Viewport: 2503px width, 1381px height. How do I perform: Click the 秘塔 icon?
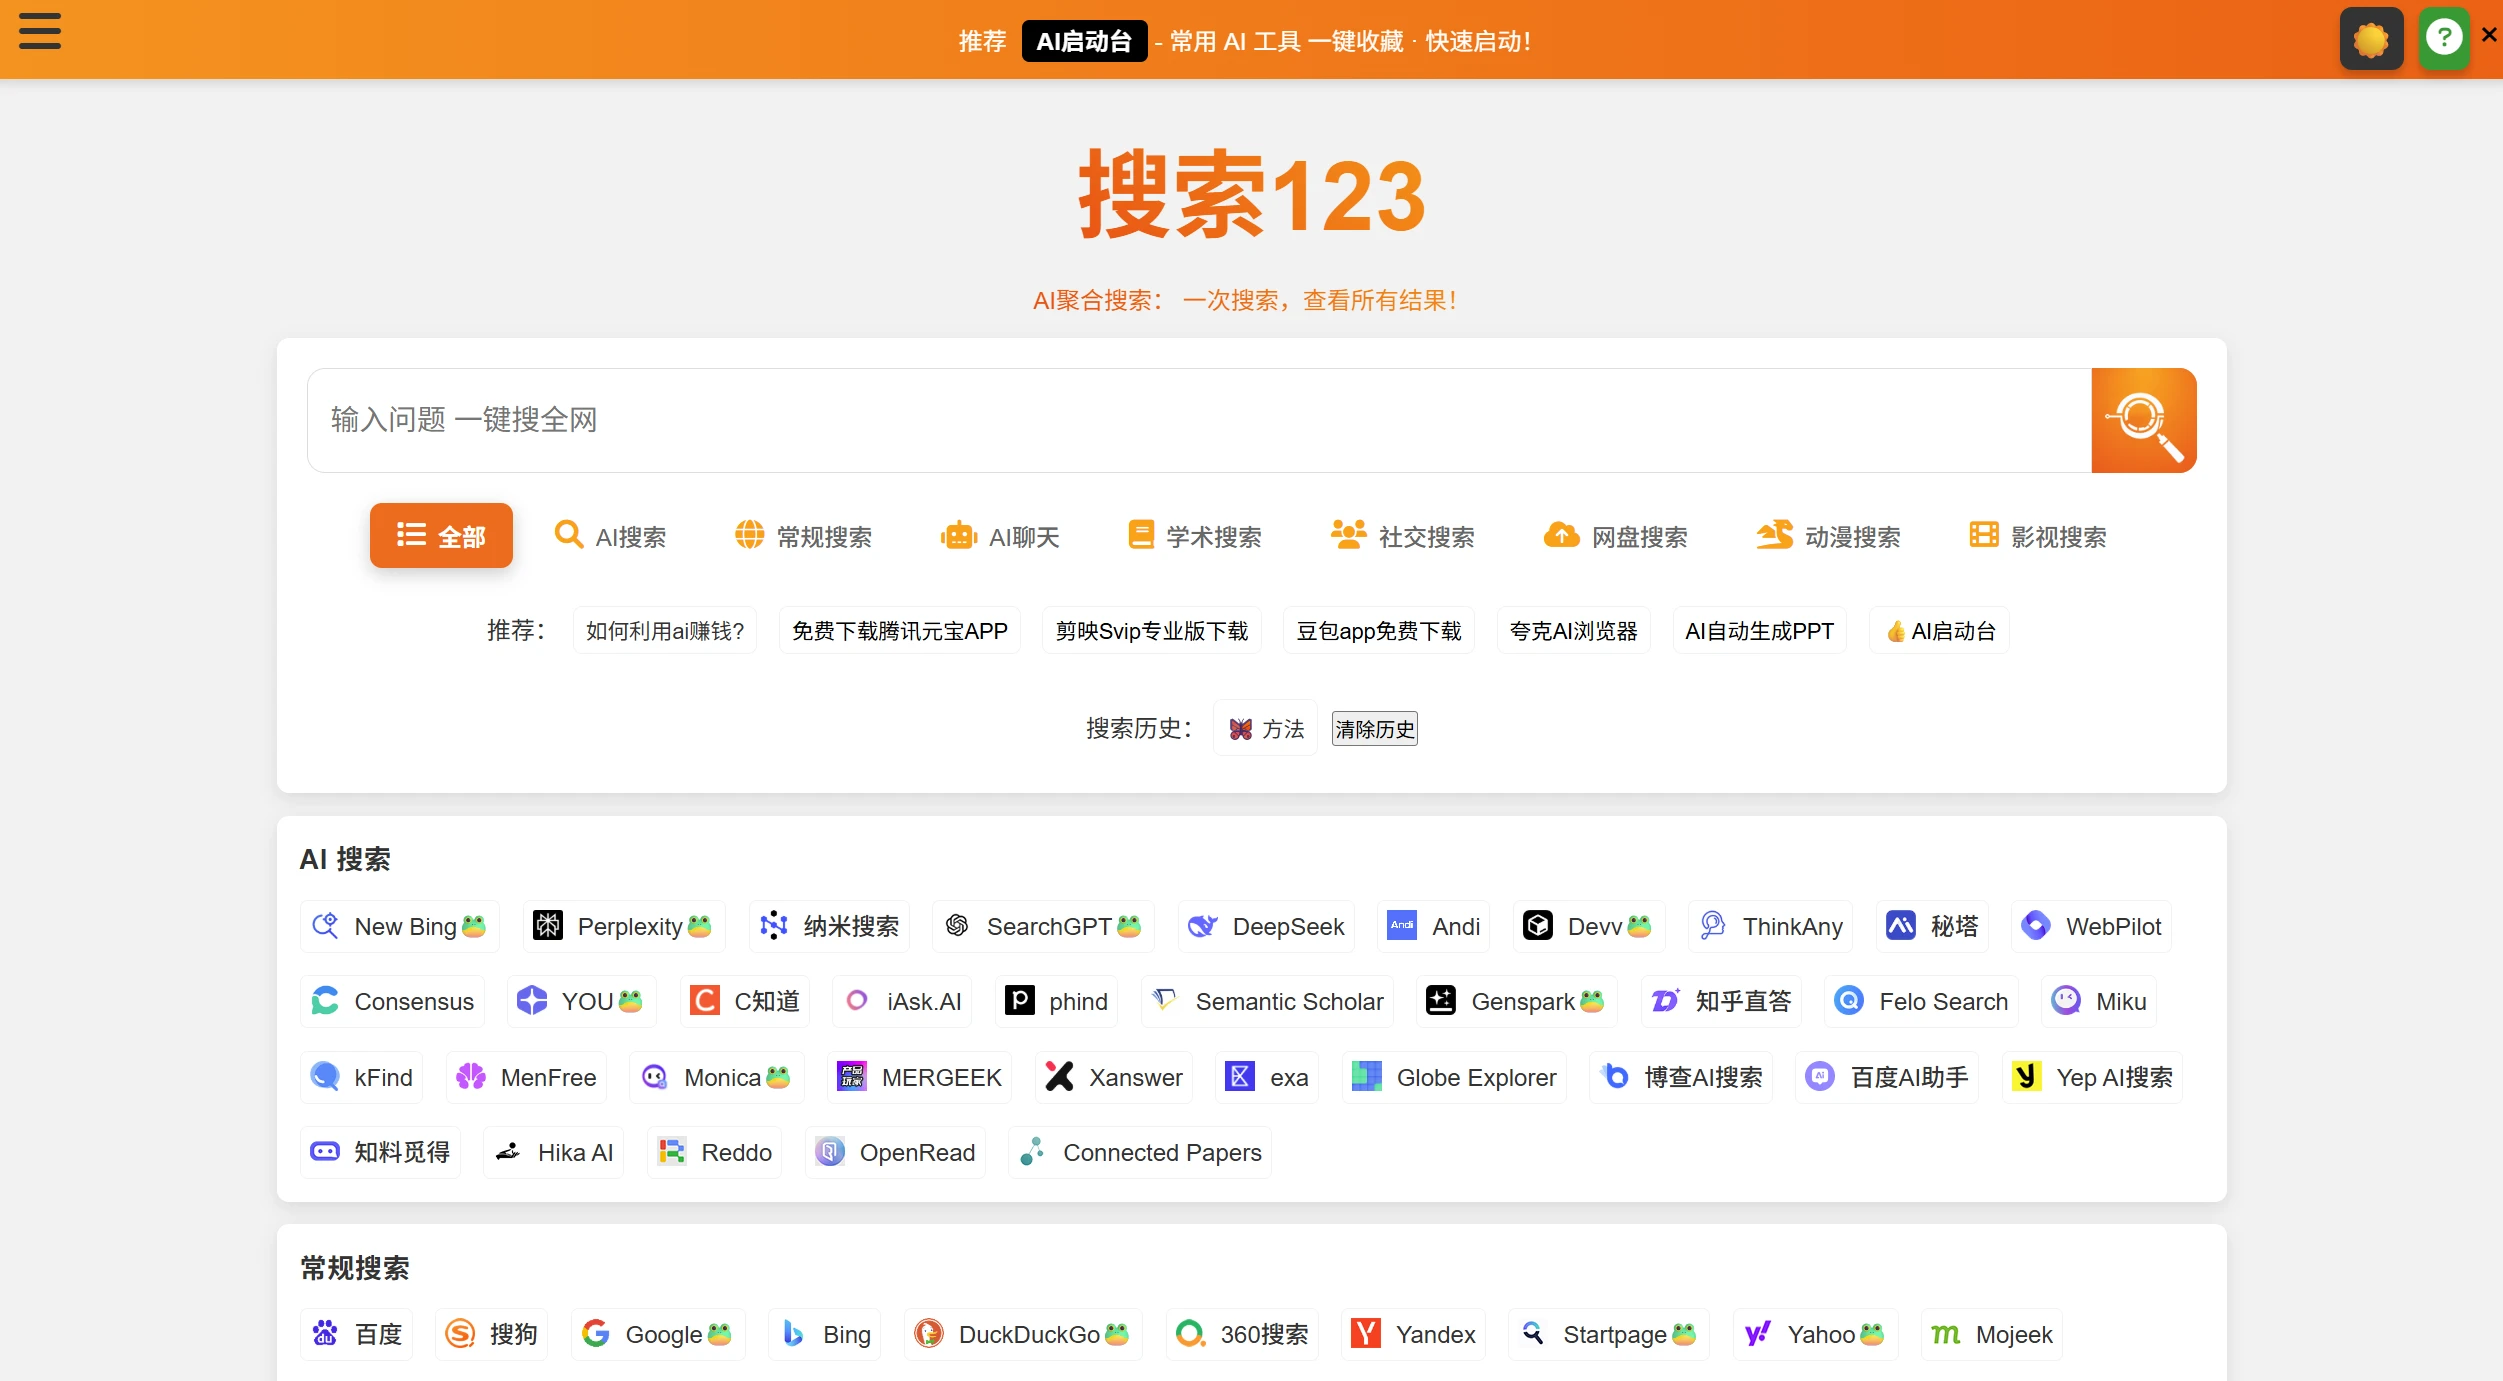click(x=1901, y=925)
